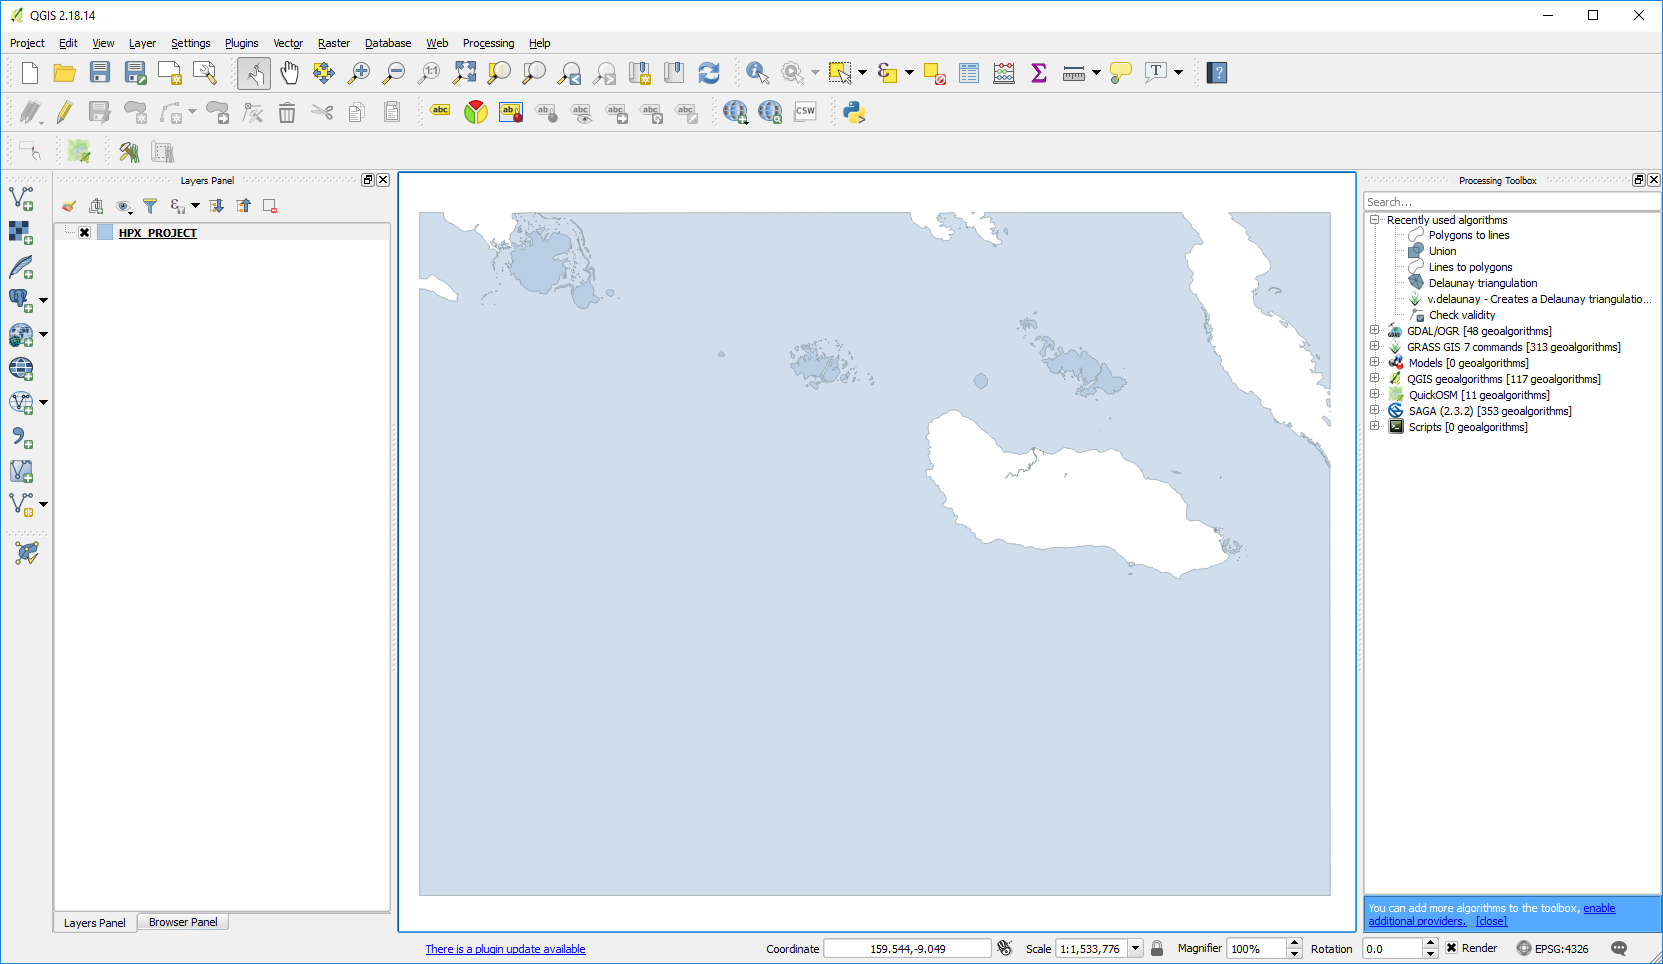This screenshot has width=1663, height=964.
Task: Run the Polygons to lines algorithm
Action: pos(1468,235)
